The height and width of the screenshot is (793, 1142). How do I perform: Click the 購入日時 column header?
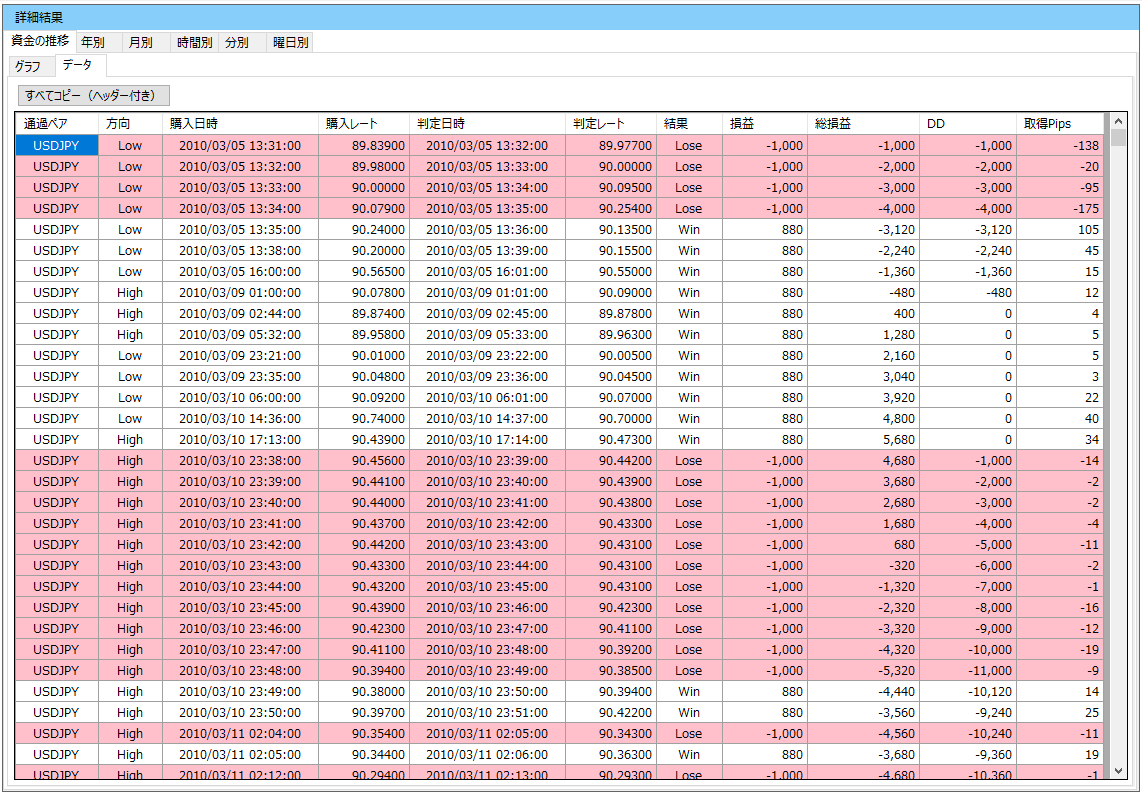[240, 124]
